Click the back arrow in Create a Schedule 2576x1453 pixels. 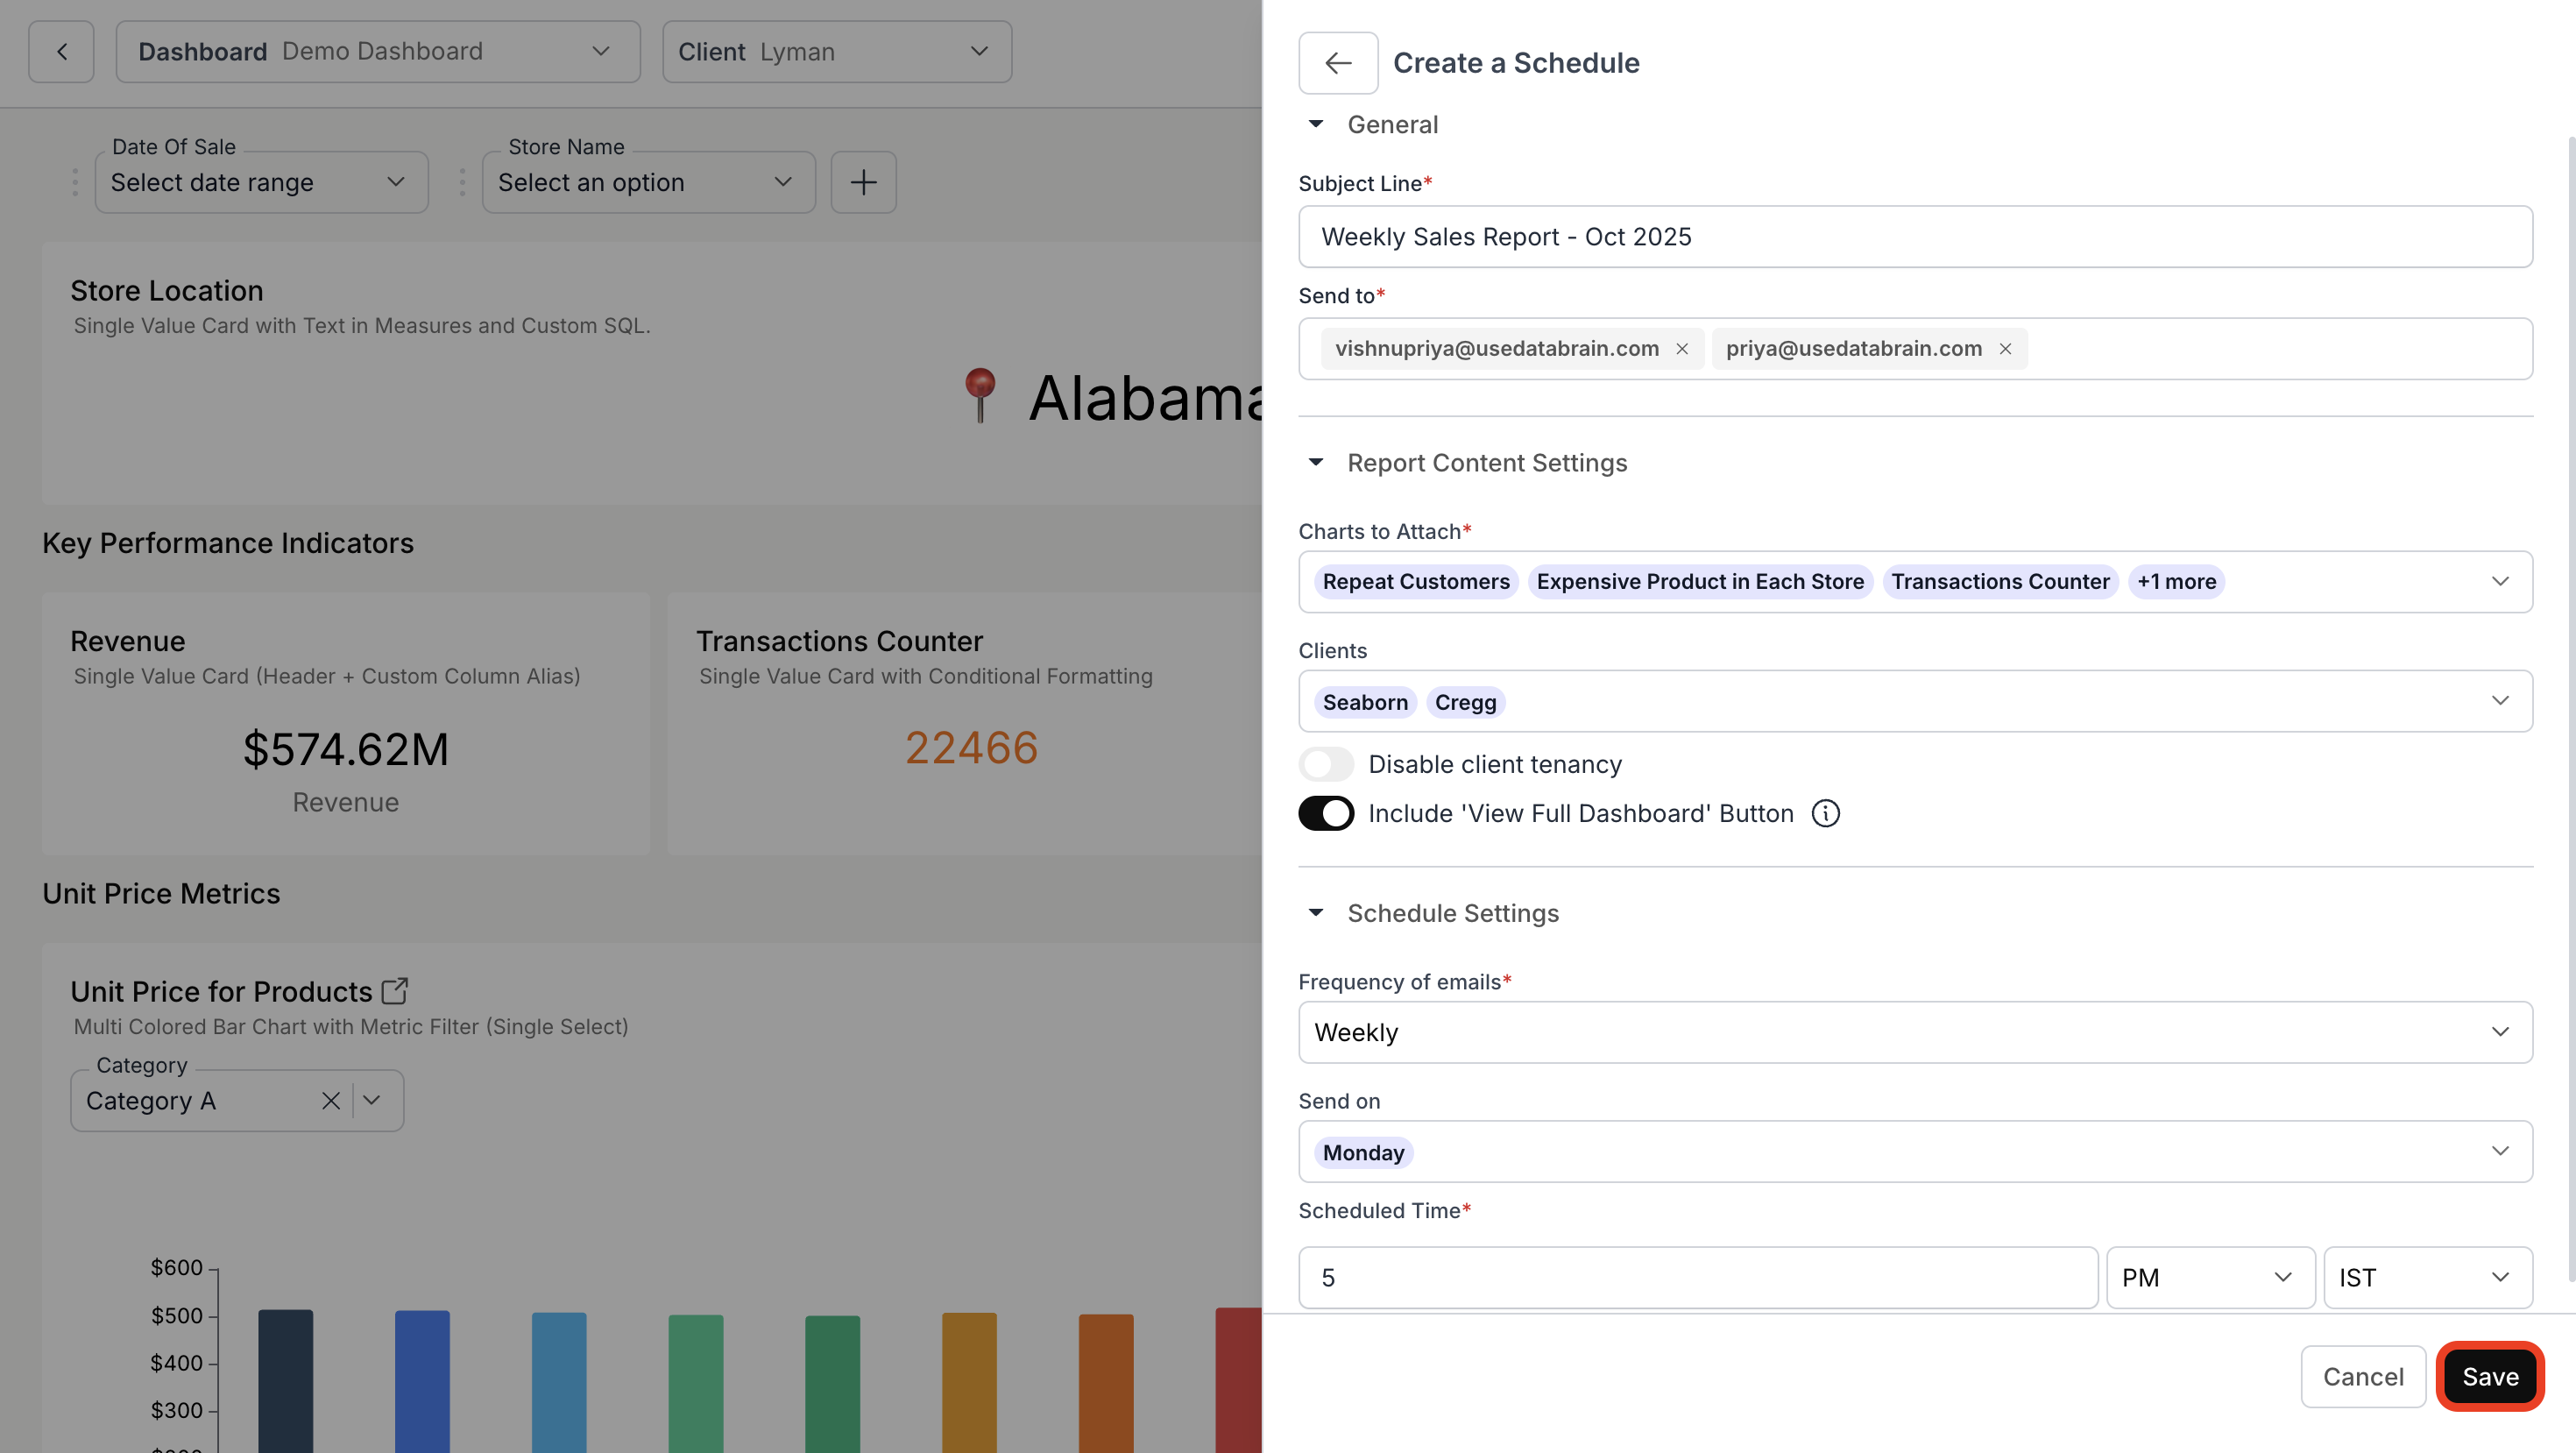click(1337, 63)
